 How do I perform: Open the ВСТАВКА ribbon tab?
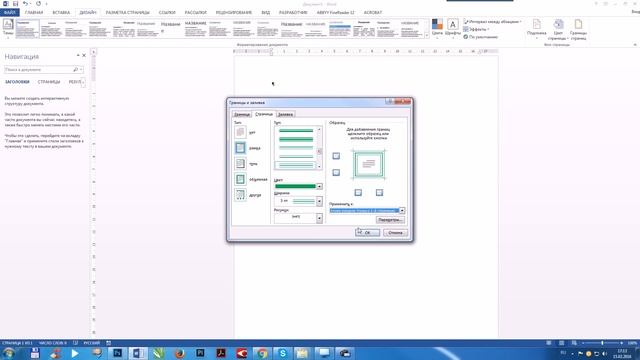[x=61, y=13]
